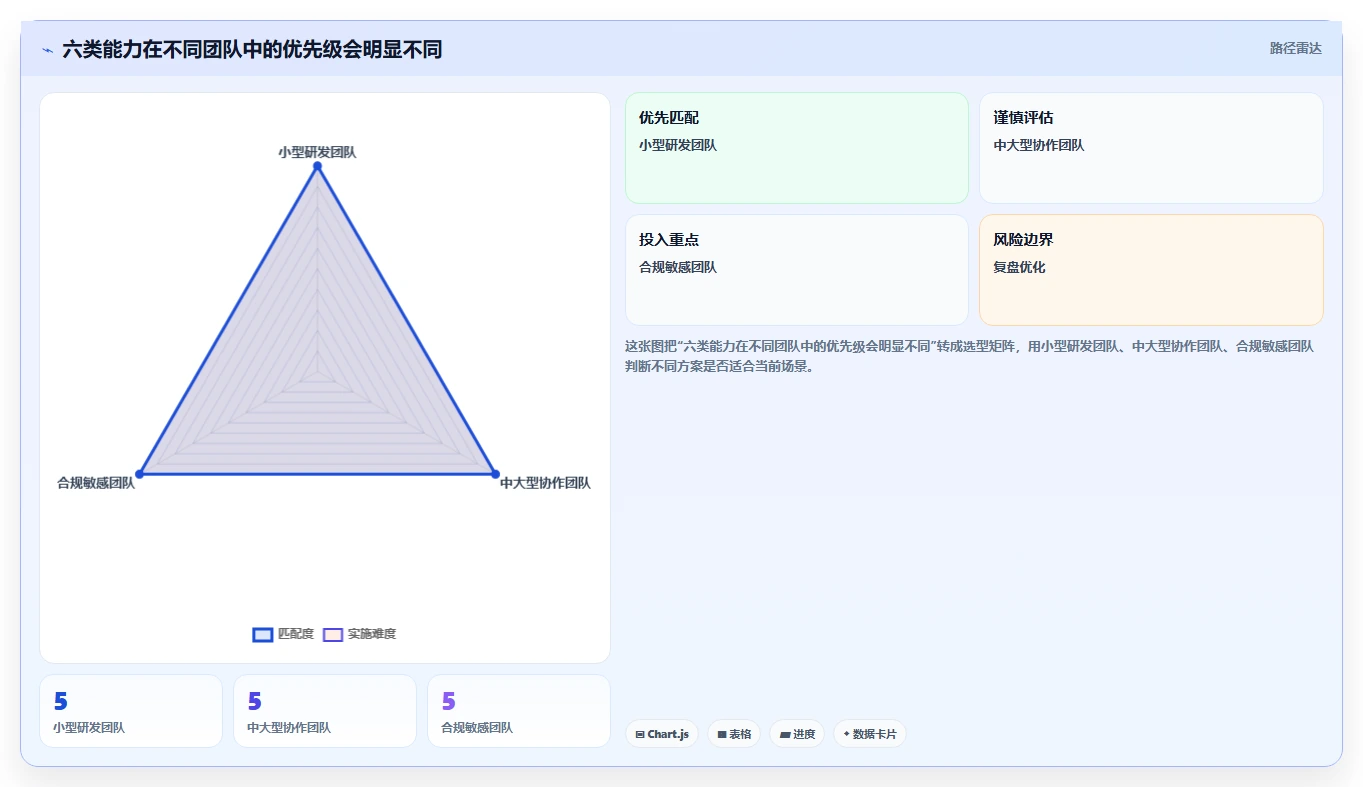Toggle the 匹配度 legend entry
1363x787 pixels.
[x=283, y=634]
